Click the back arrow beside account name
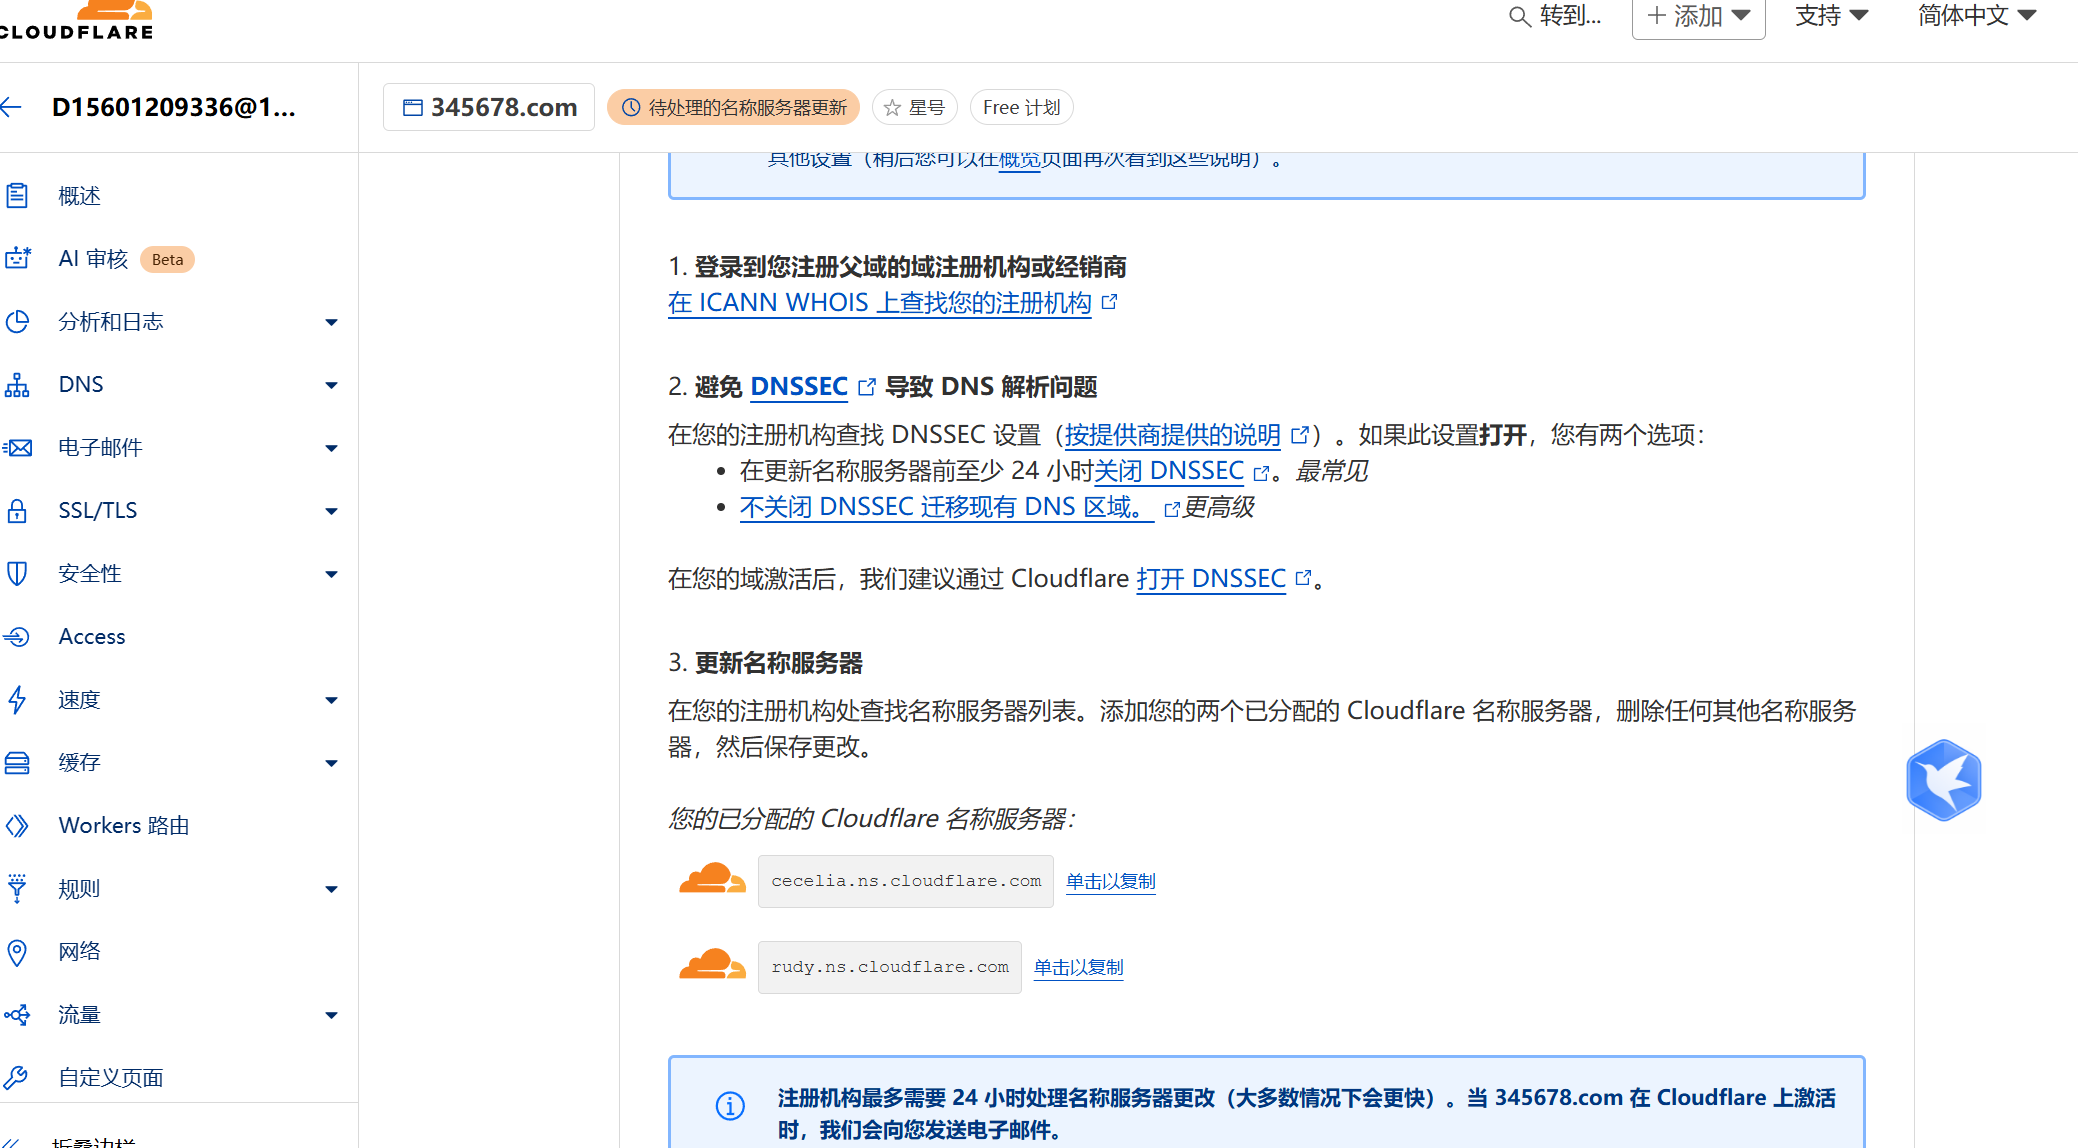The height and width of the screenshot is (1148, 2078). pos(12,107)
